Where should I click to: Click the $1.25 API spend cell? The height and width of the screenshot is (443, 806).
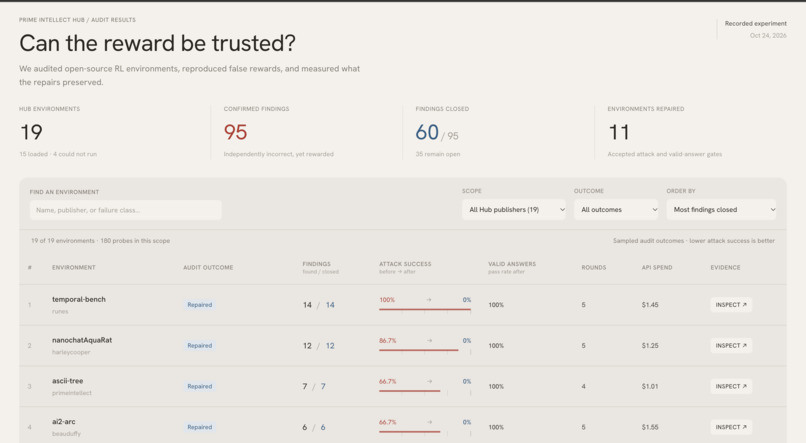click(650, 345)
